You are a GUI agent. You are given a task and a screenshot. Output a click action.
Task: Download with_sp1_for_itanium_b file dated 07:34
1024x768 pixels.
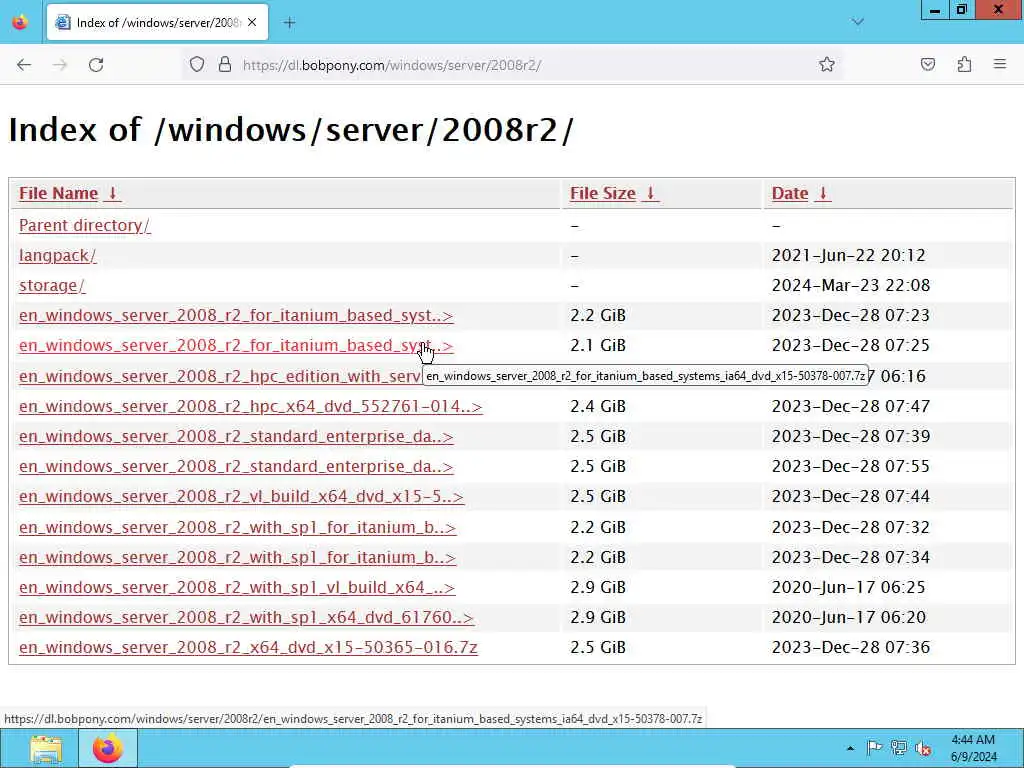[237, 557]
